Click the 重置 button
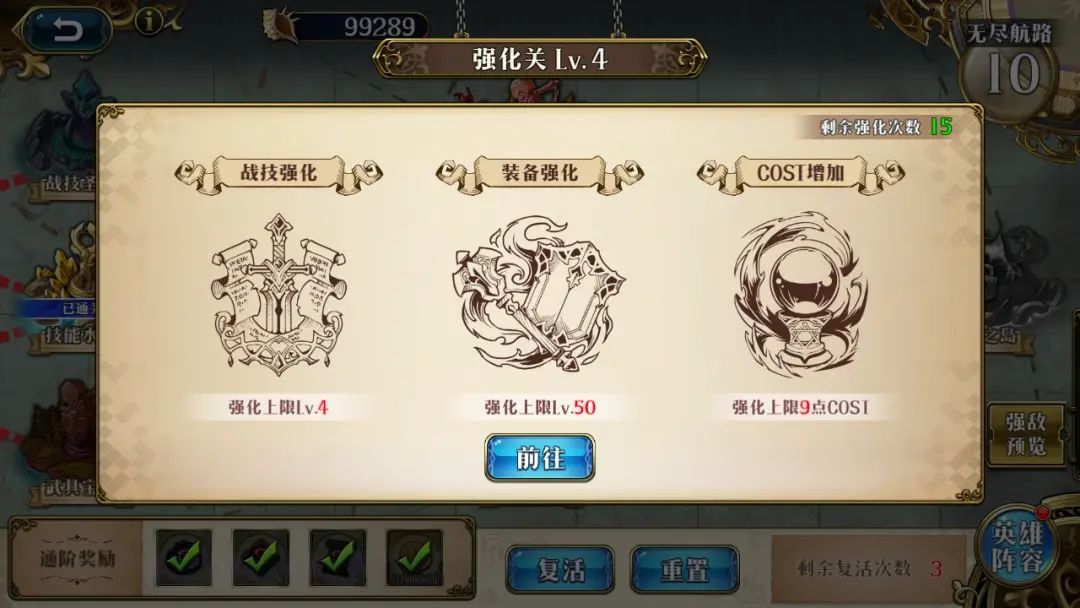This screenshot has height=608, width=1080. click(685, 569)
